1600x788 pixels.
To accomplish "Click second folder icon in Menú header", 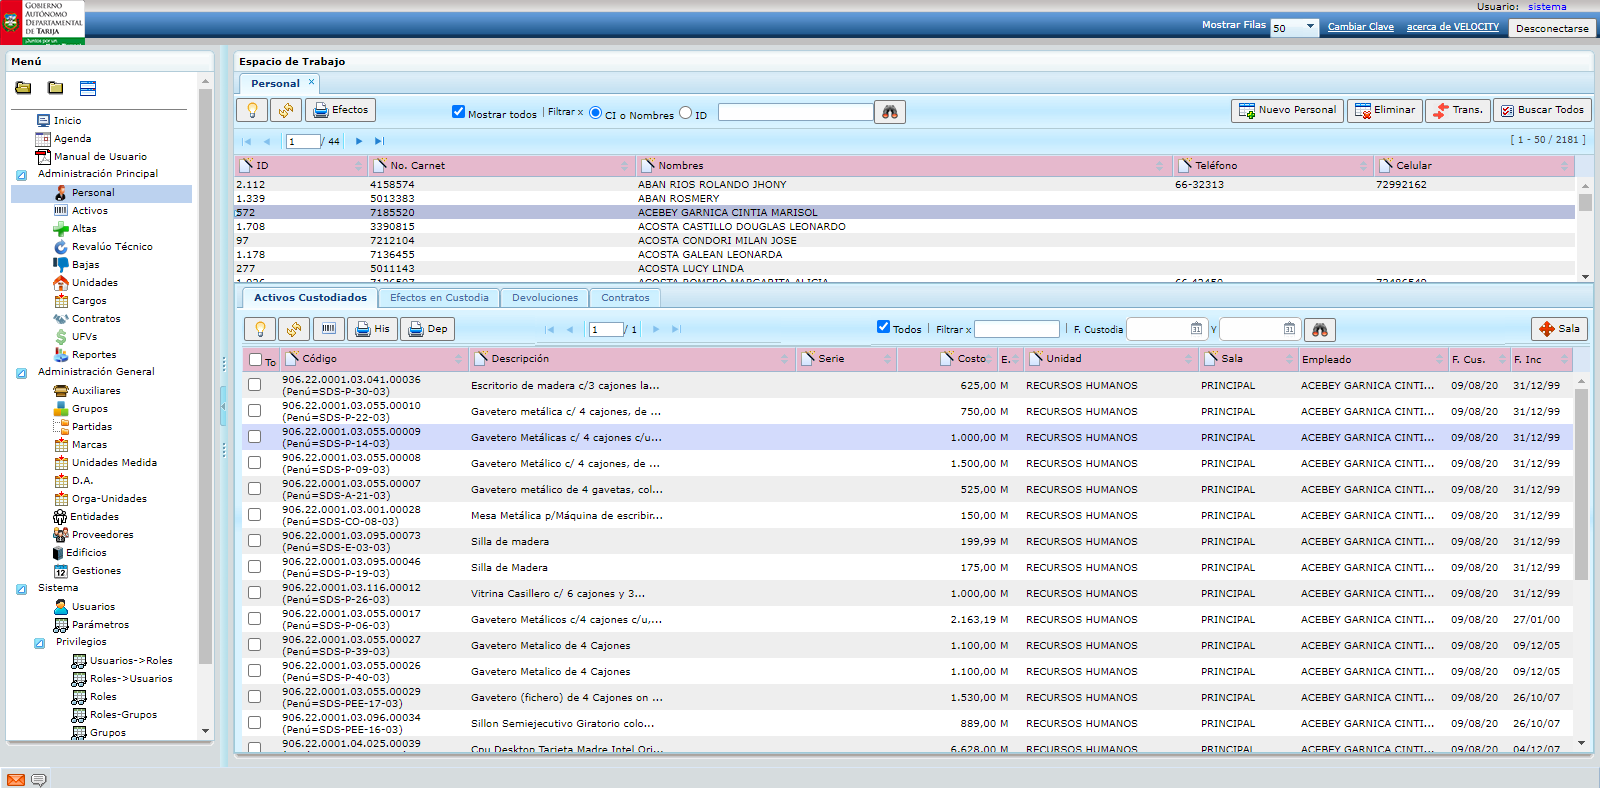I will pyautogui.click(x=56, y=88).
